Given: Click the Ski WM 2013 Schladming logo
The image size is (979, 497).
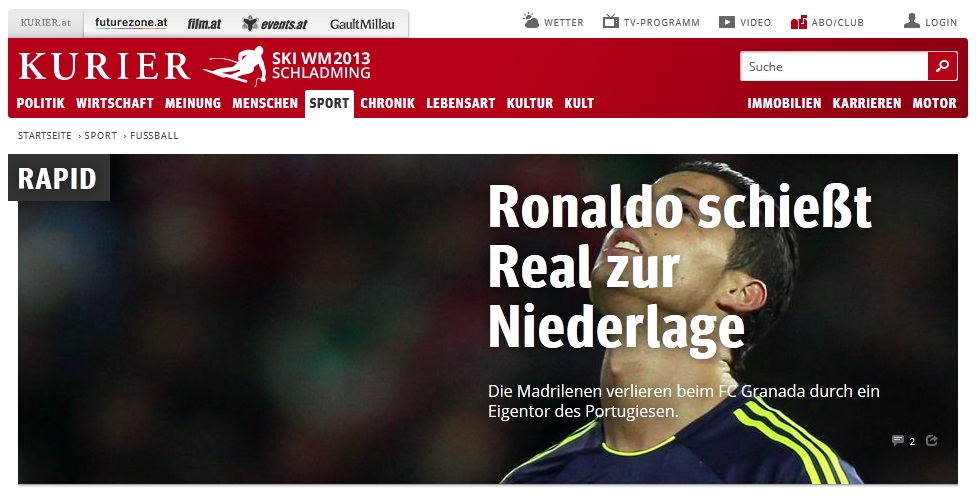Looking at the screenshot, I should (287, 65).
